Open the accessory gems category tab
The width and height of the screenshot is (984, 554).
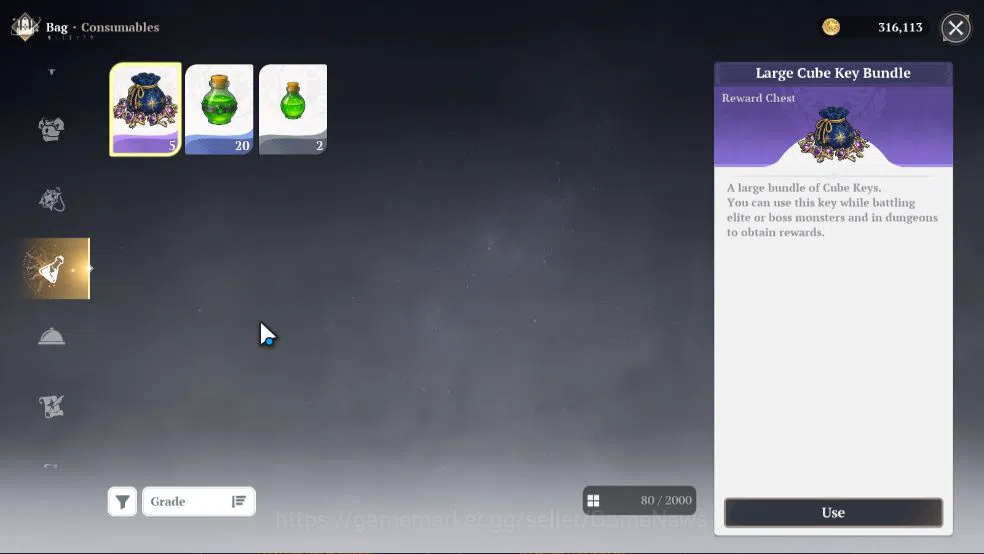51,200
